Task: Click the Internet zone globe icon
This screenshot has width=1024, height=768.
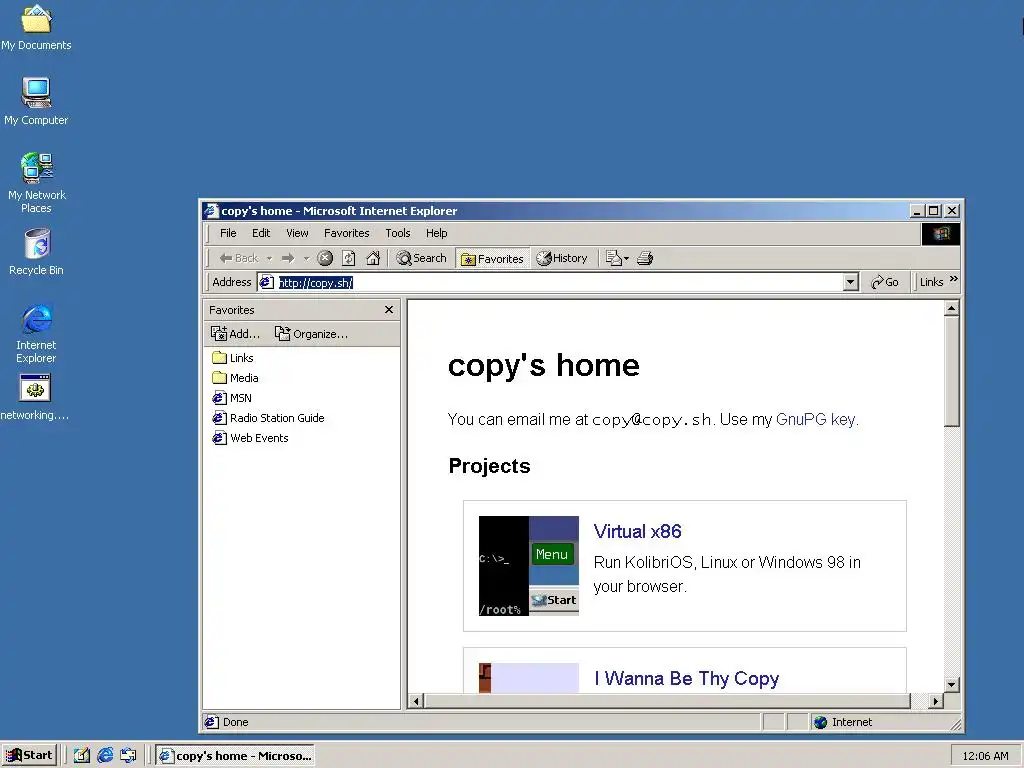Action: (821, 722)
